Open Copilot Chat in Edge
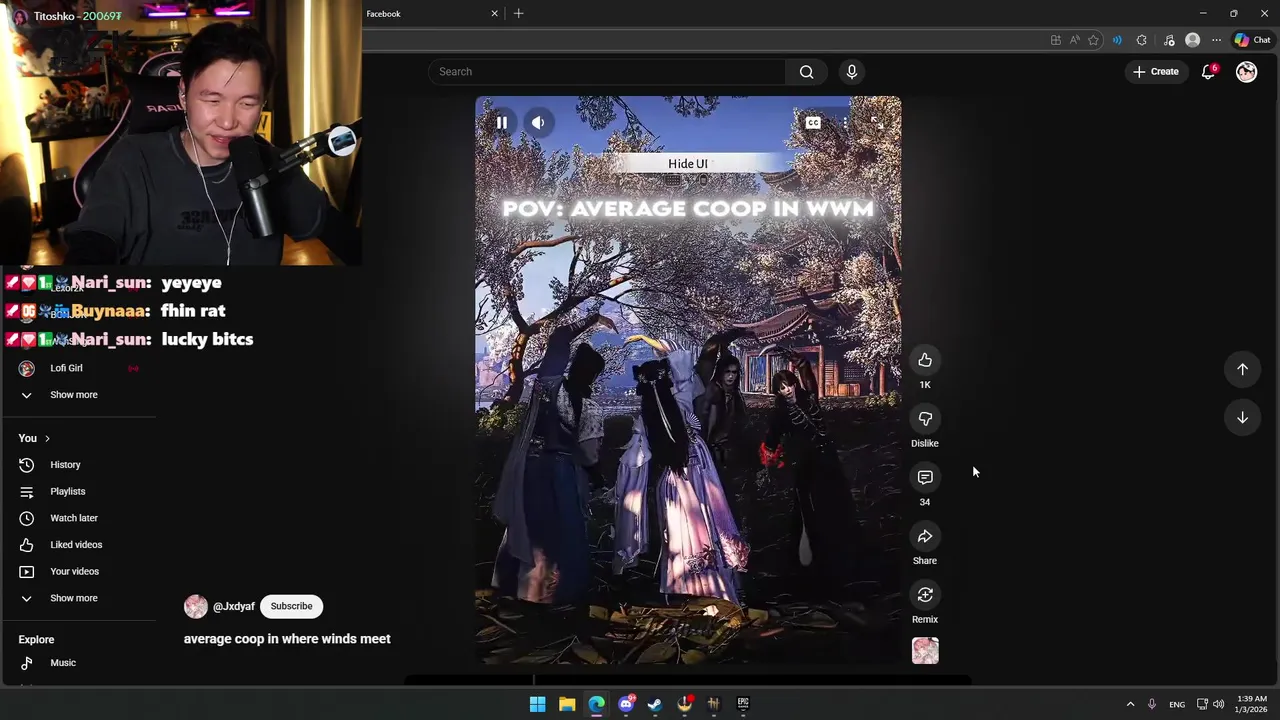Viewport: 1280px width, 720px height. pos(1252,40)
